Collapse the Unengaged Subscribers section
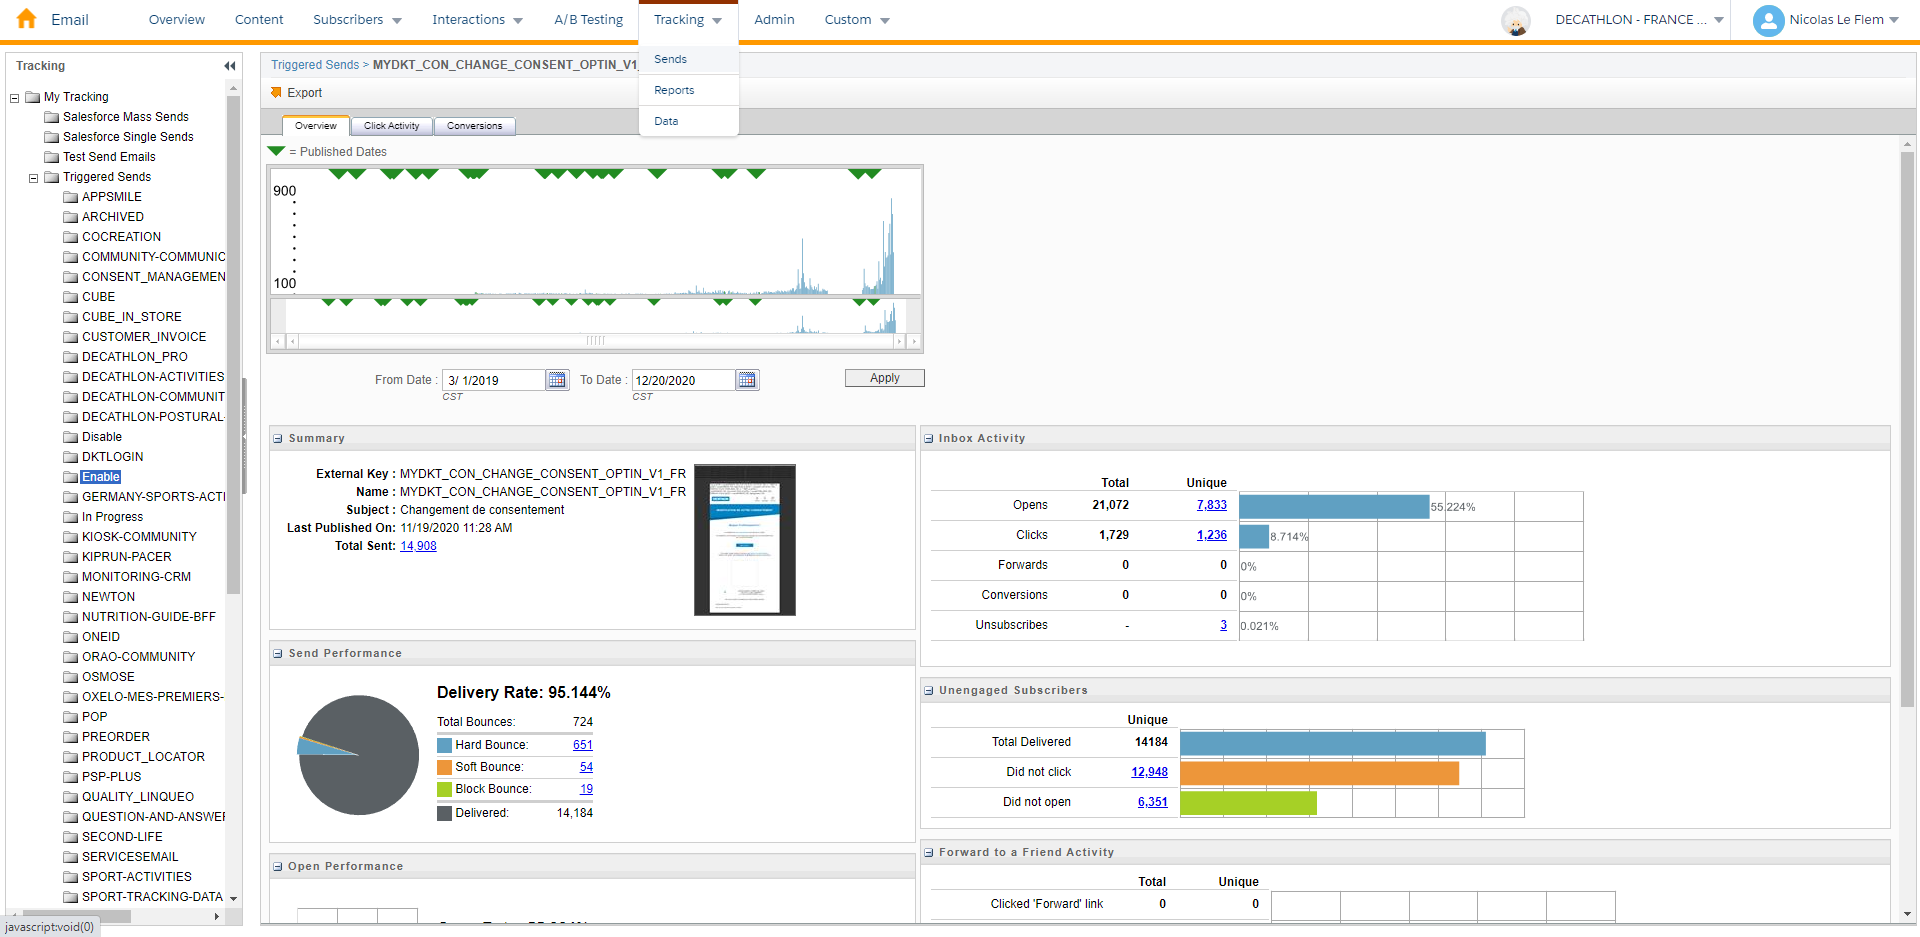 coord(928,691)
